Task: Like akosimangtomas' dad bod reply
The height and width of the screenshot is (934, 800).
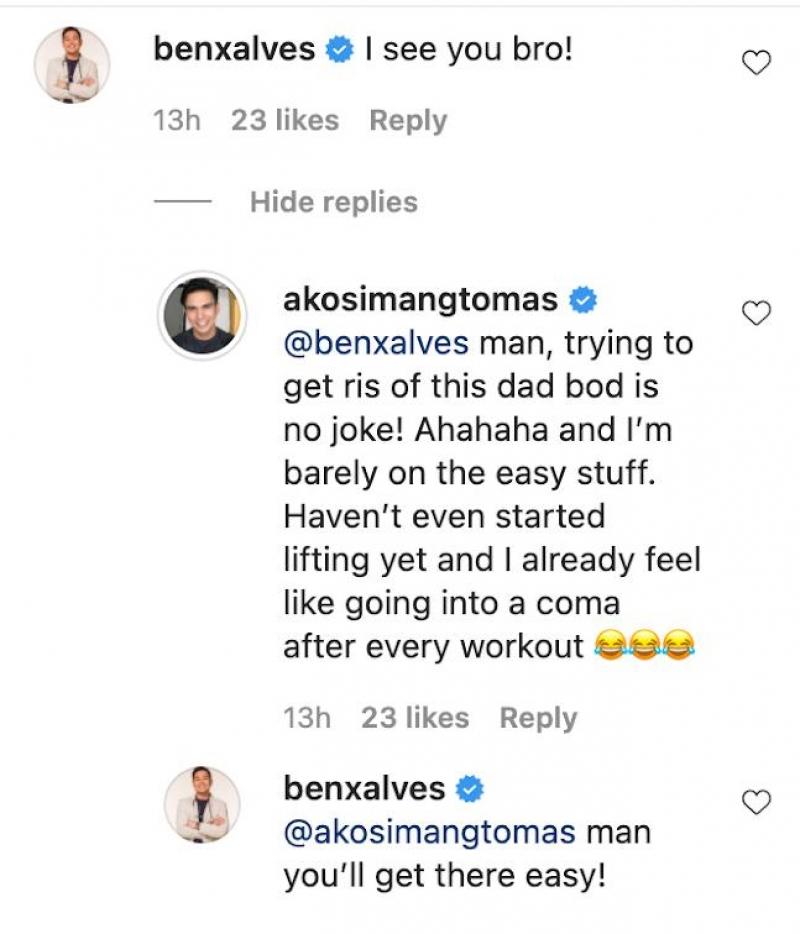Action: tap(757, 314)
